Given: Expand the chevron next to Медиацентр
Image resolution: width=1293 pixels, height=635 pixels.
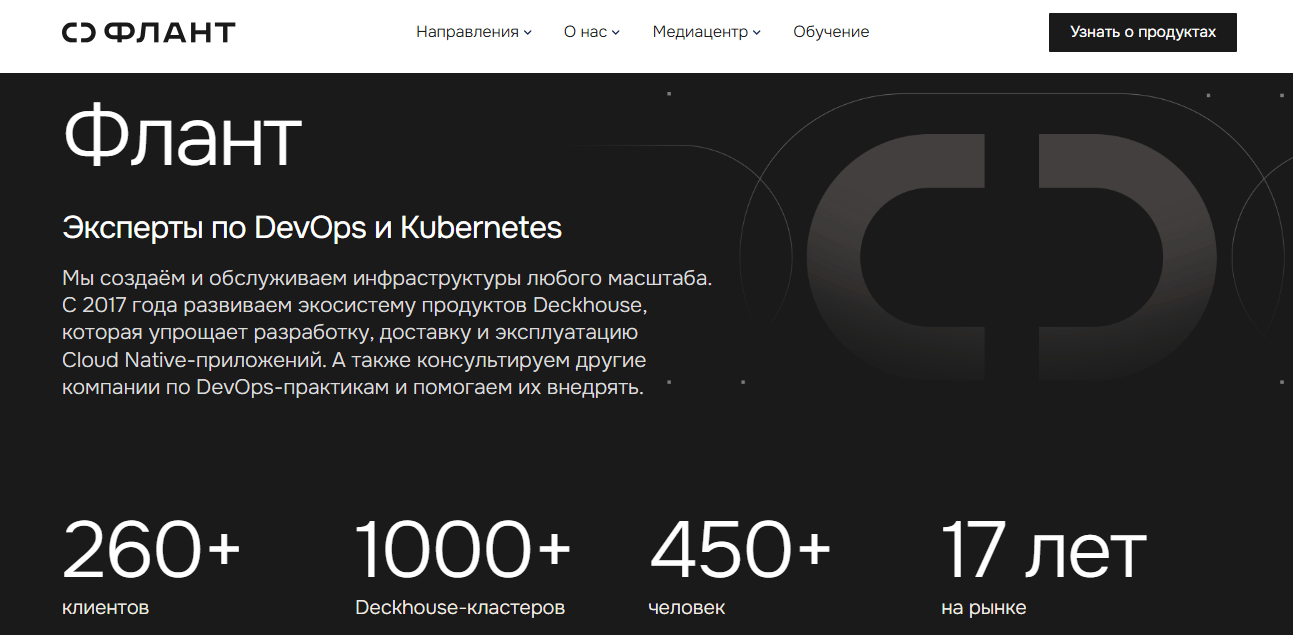Looking at the screenshot, I should tap(757, 32).
